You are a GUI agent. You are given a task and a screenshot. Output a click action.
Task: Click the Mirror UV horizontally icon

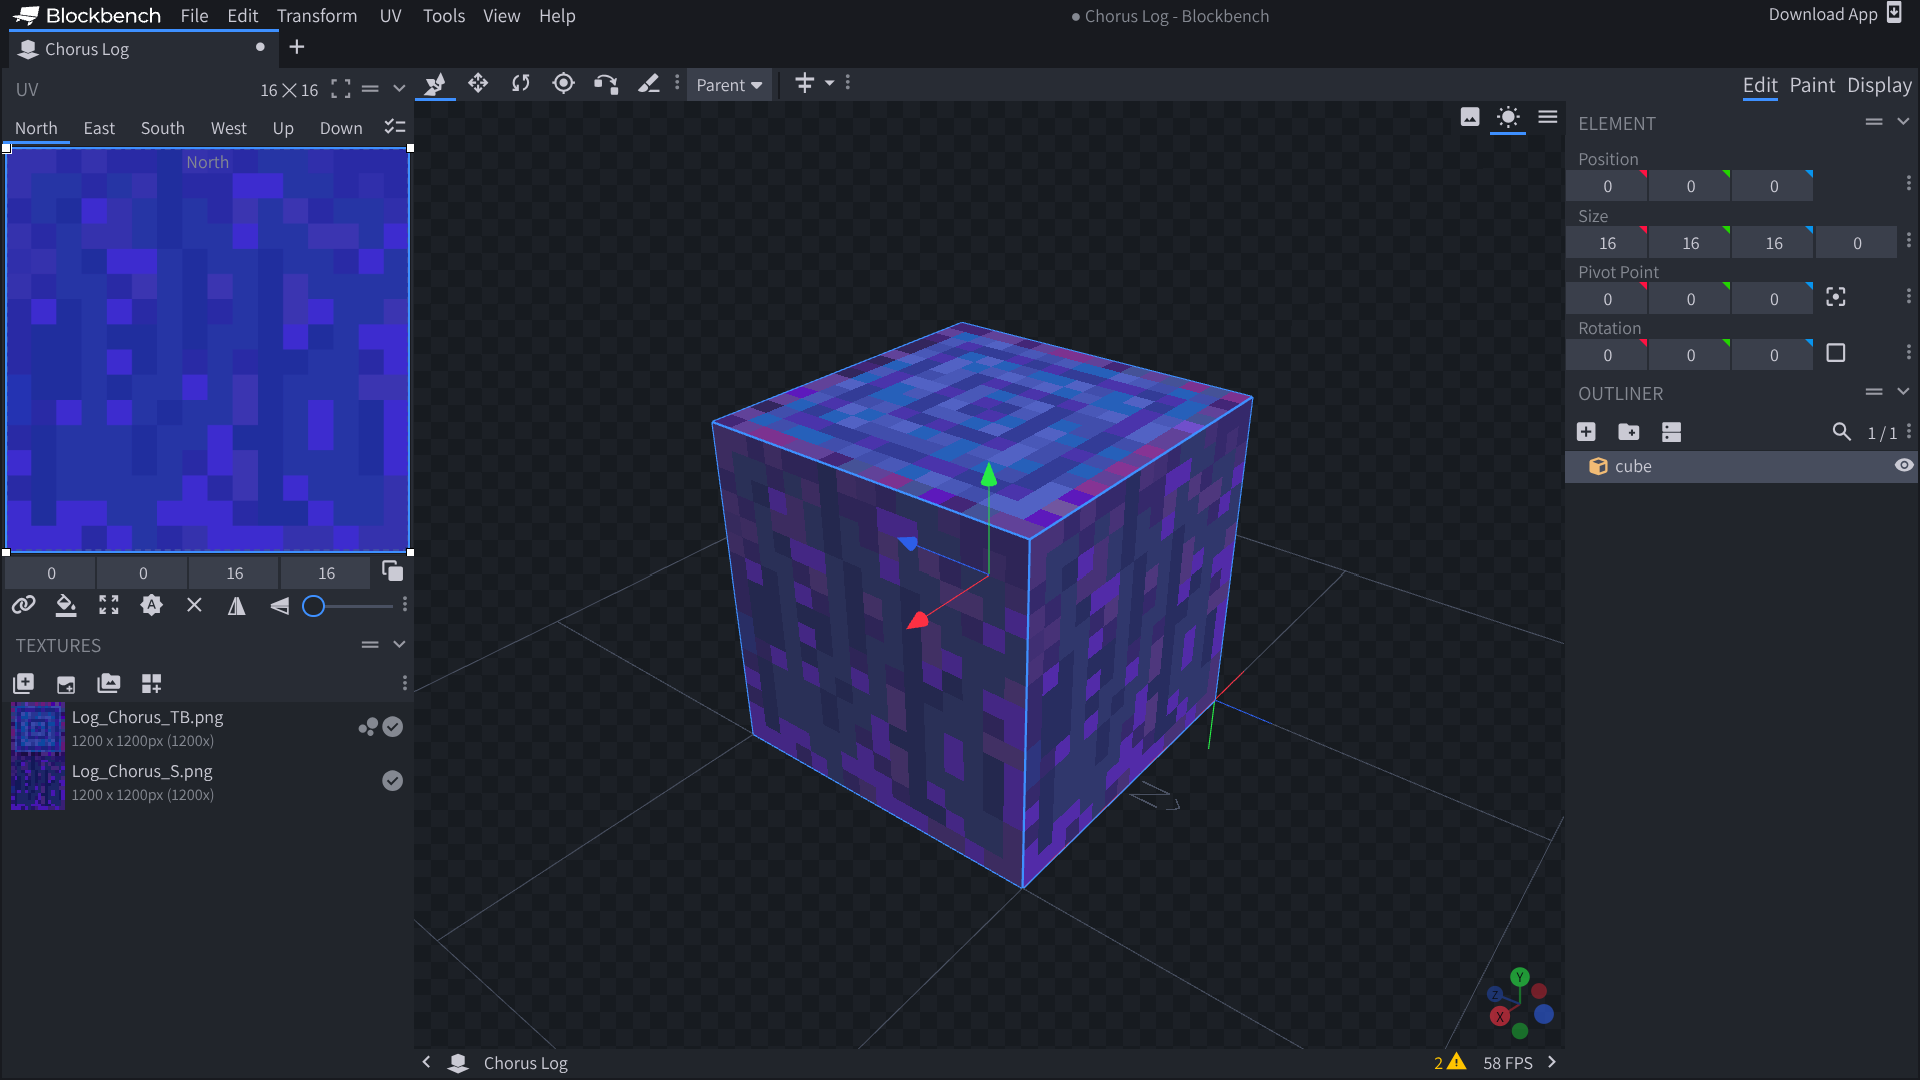(x=237, y=606)
